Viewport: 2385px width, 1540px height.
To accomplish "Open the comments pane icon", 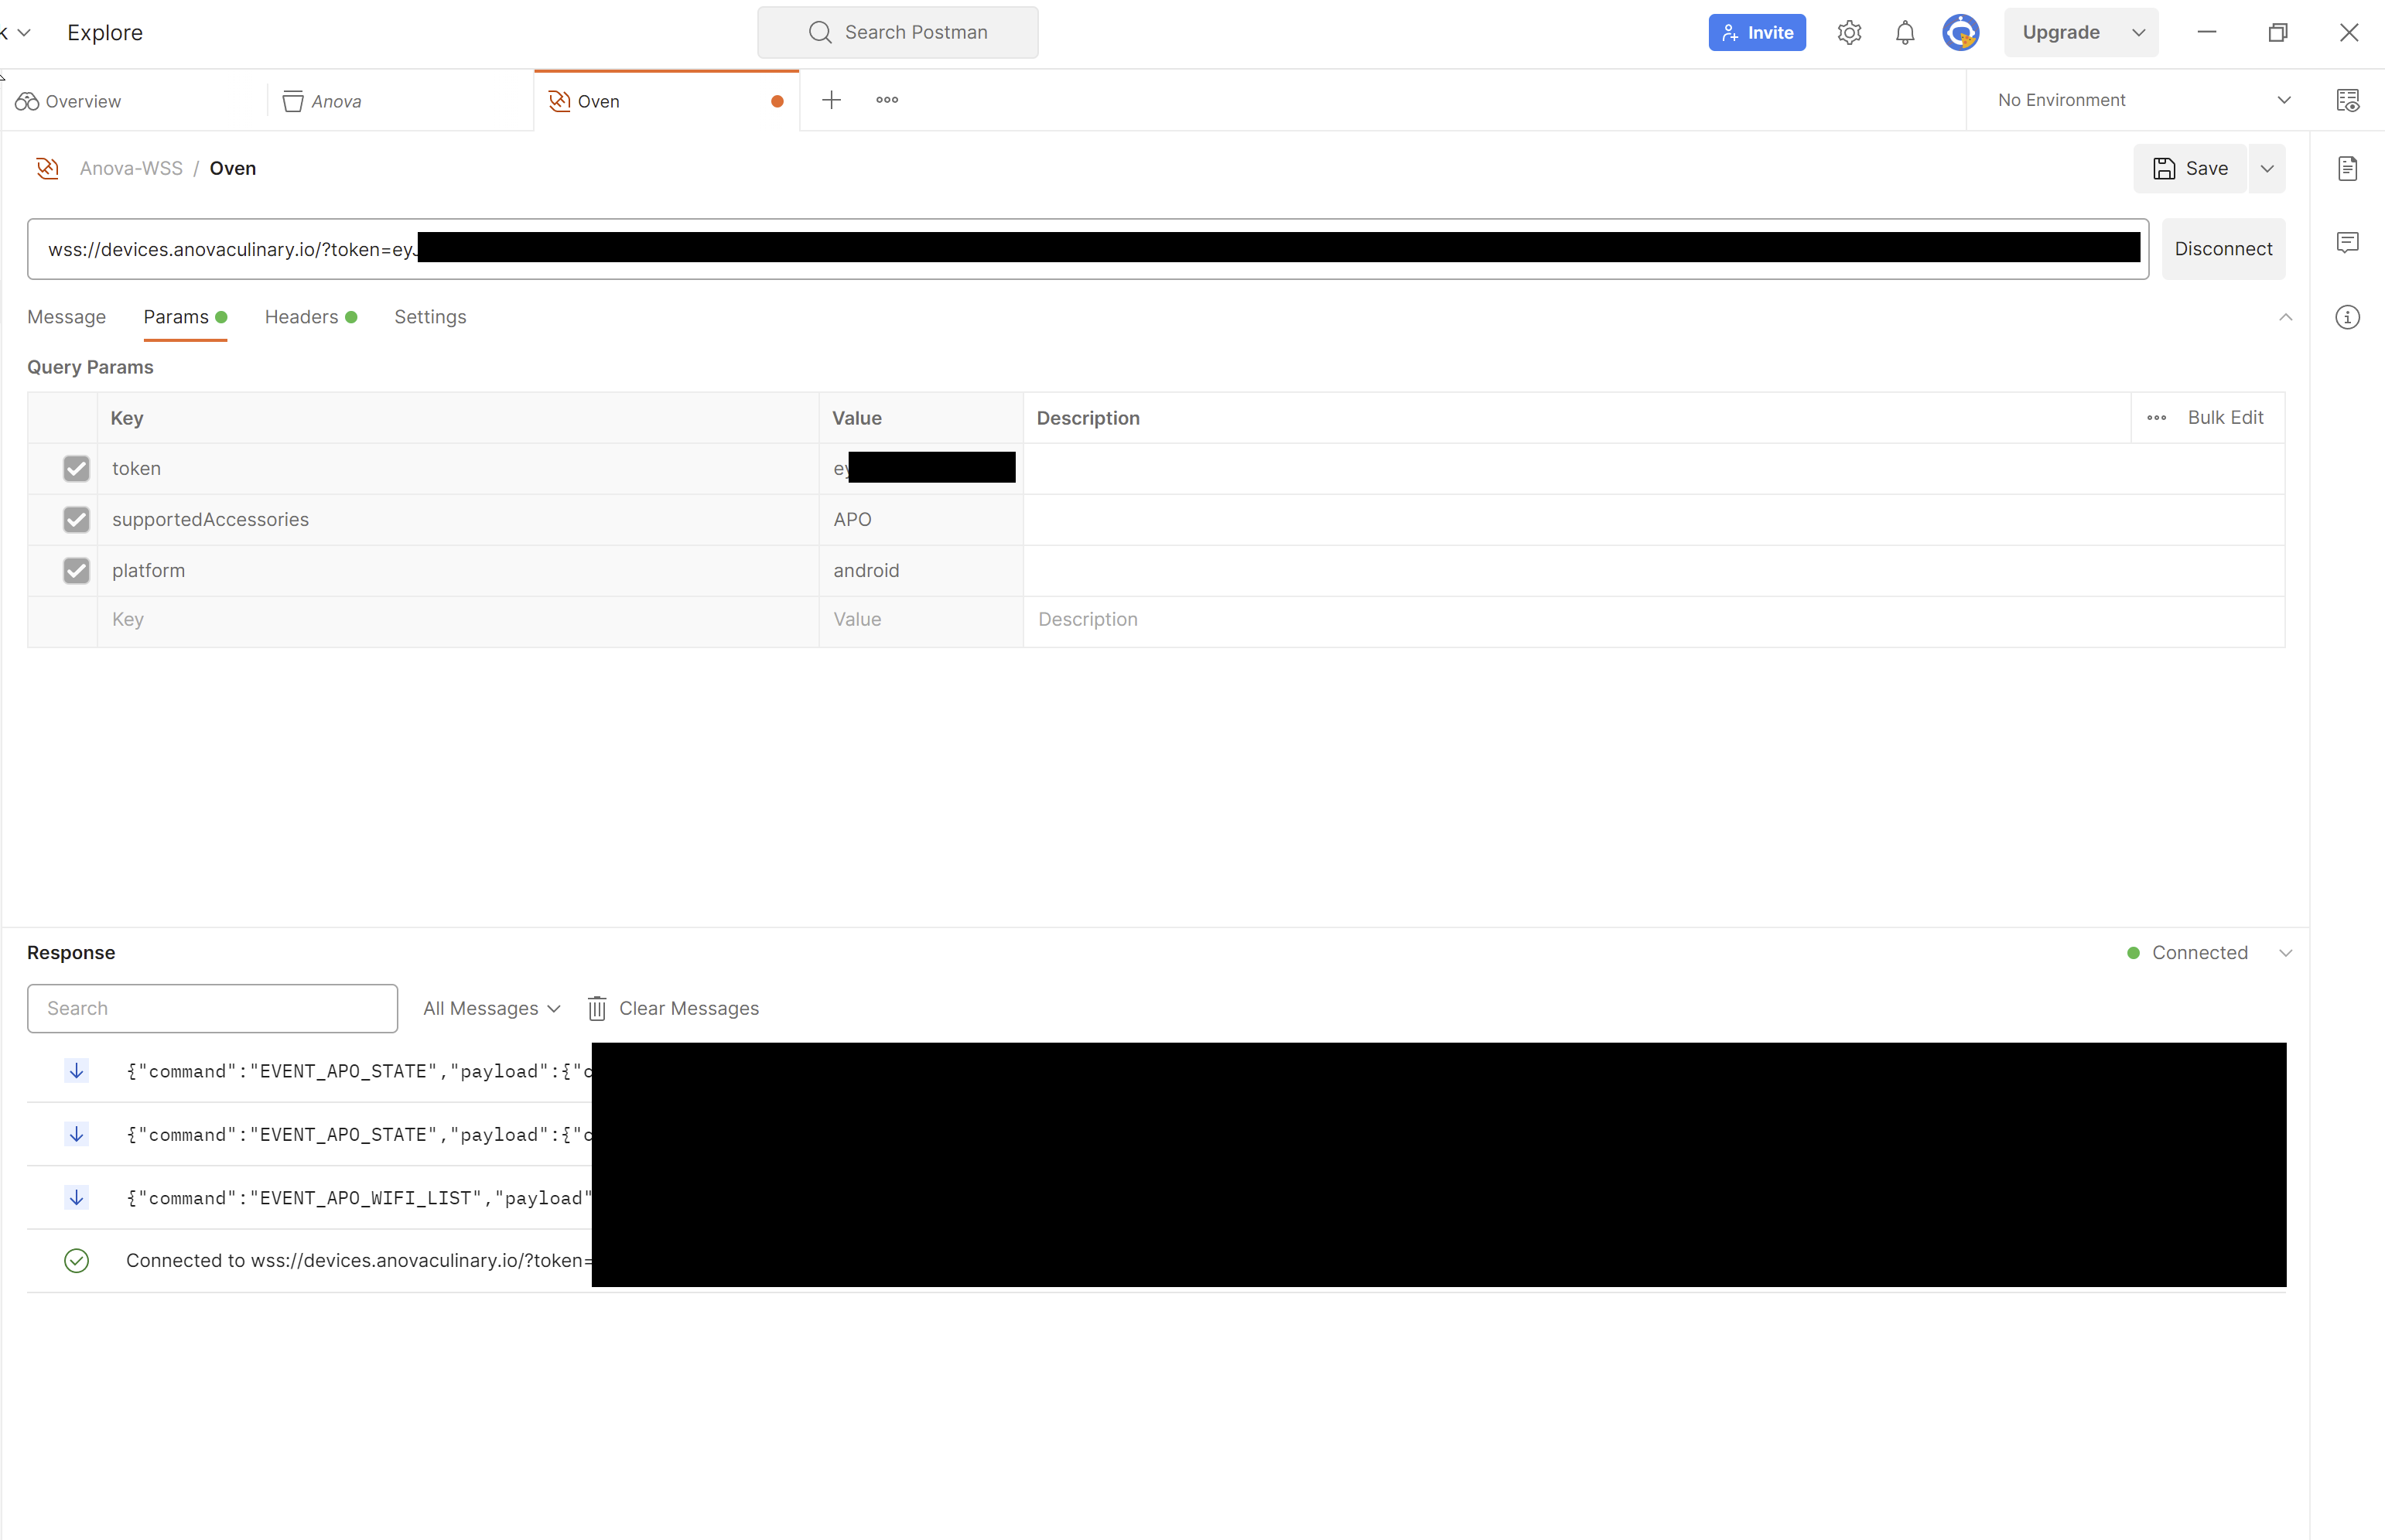I will click(x=2347, y=243).
